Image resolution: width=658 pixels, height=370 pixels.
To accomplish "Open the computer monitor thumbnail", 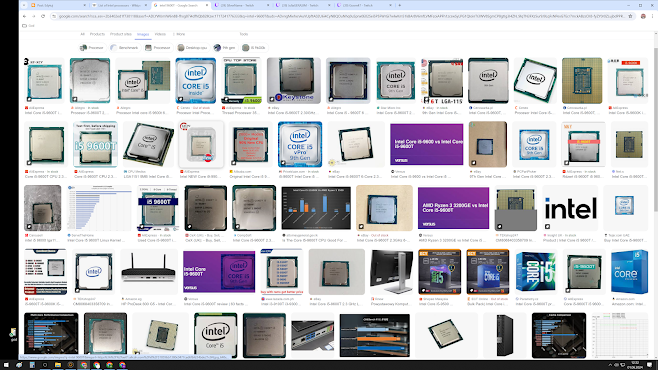I will [x=391, y=272].
